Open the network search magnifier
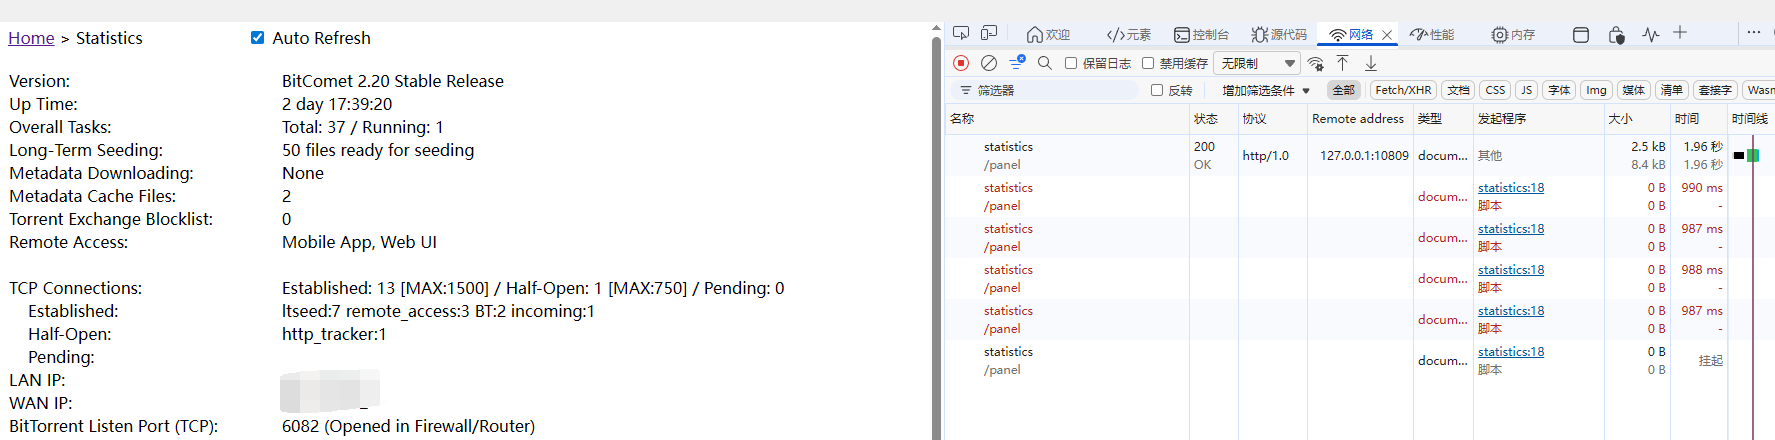1775x440 pixels. (1045, 63)
